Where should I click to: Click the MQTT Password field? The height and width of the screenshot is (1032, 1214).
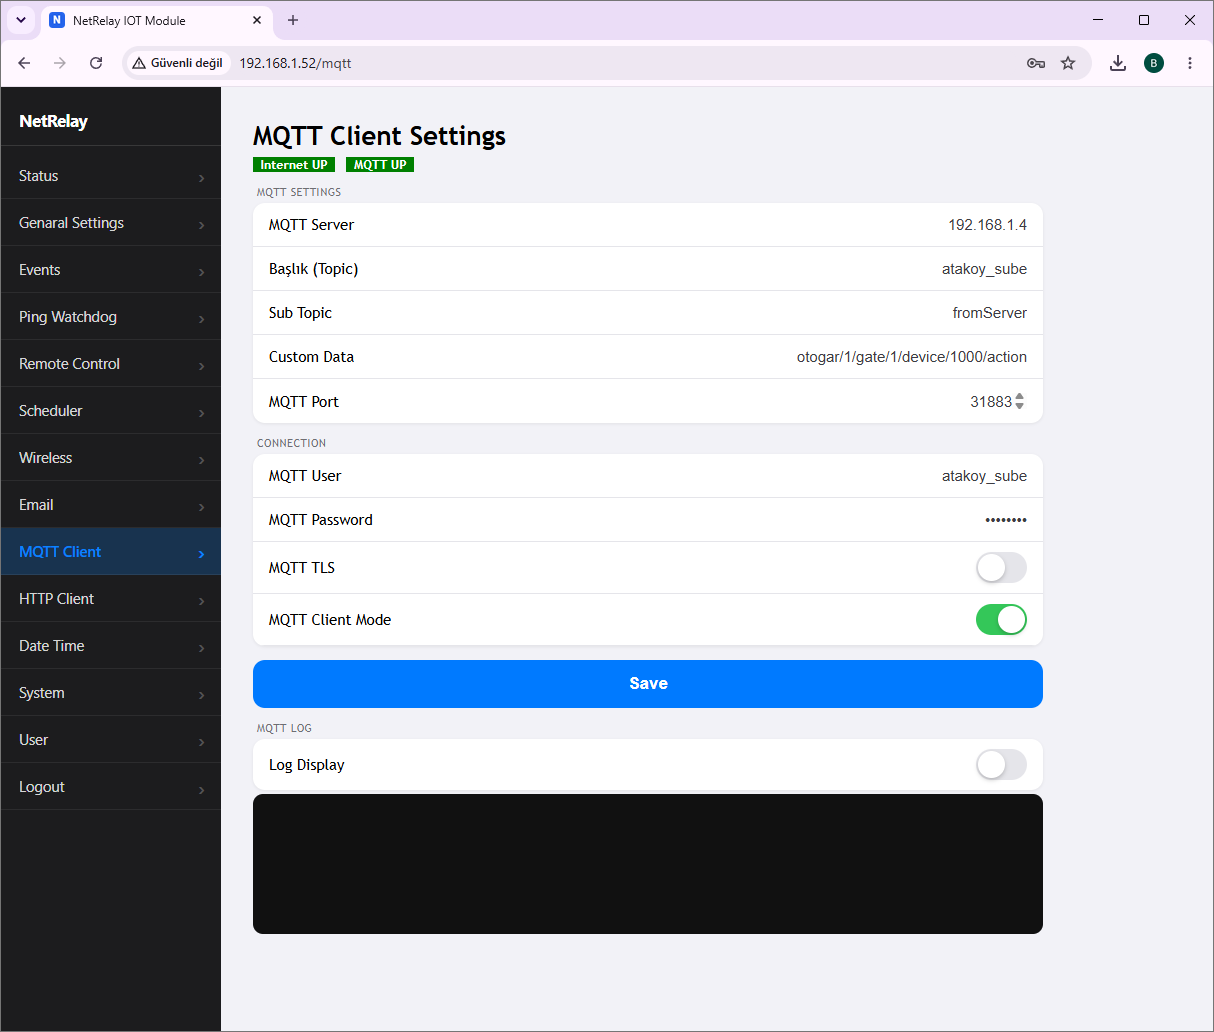1005,520
